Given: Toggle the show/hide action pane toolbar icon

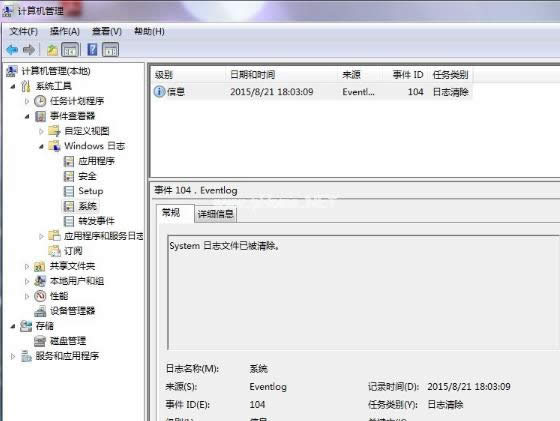Looking at the screenshot, I should [110, 50].
